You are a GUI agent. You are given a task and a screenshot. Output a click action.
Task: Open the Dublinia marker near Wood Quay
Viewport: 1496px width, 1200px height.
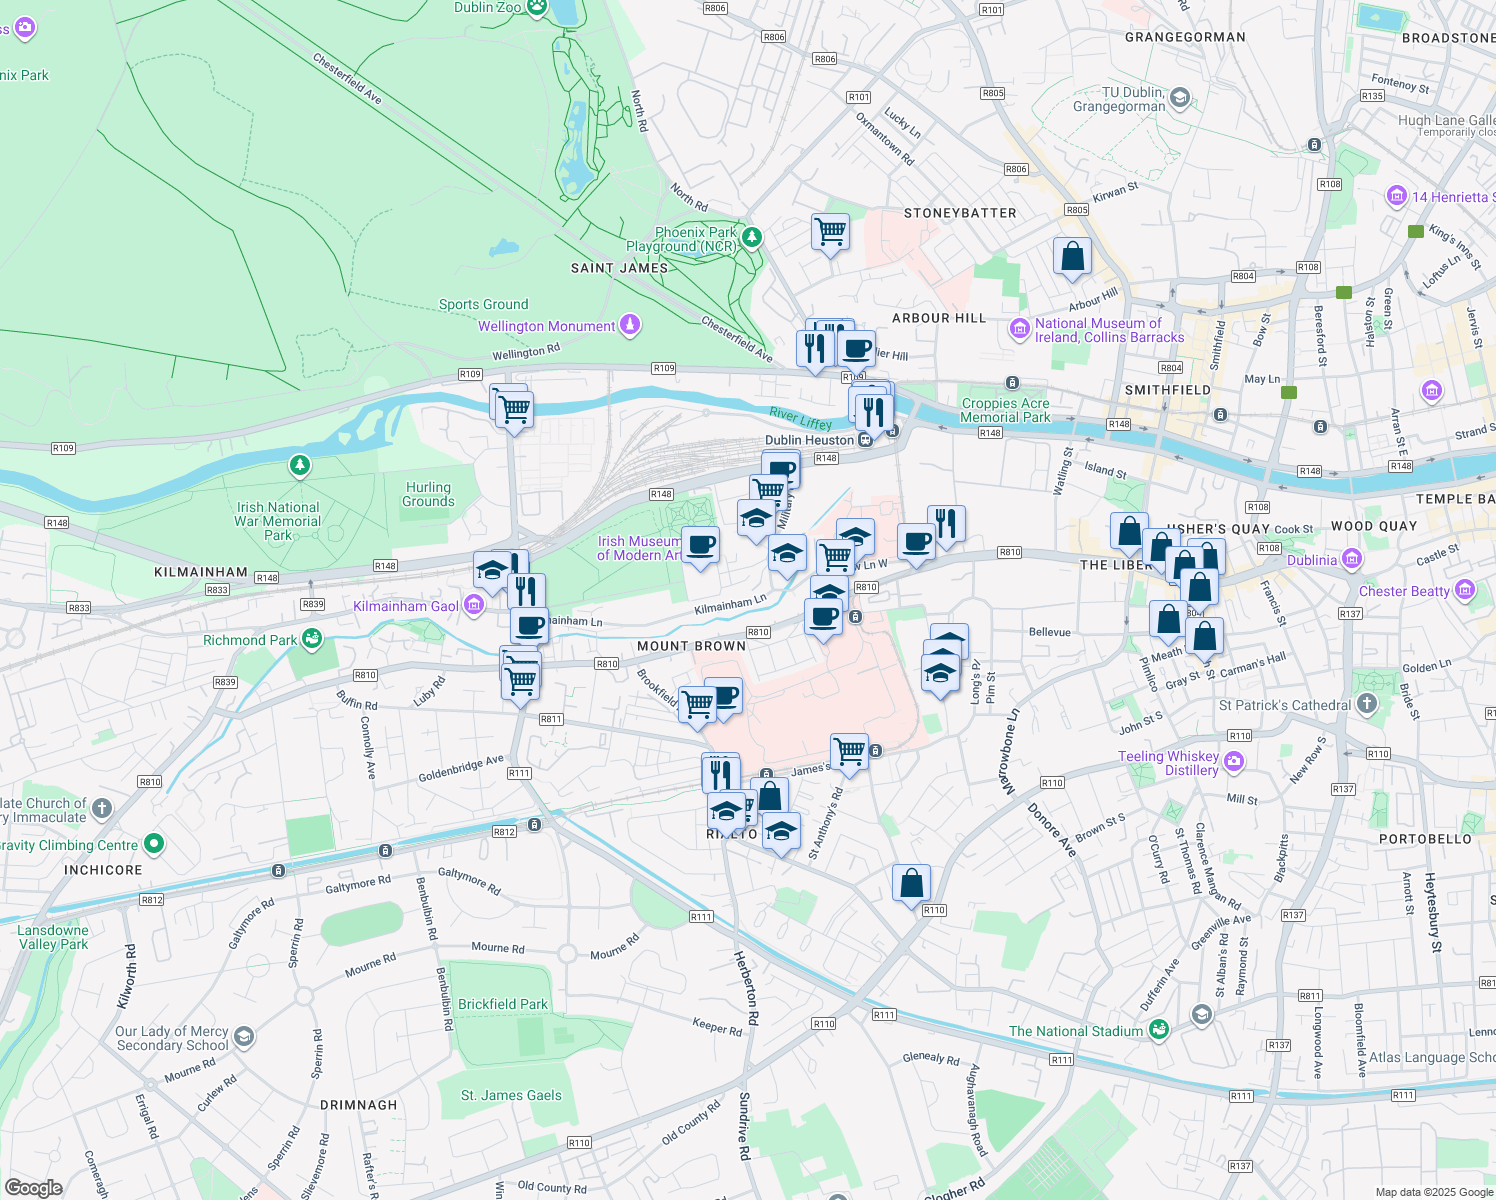[1351, 559]
